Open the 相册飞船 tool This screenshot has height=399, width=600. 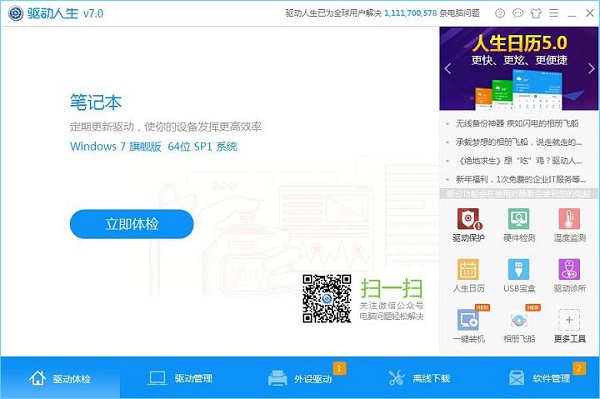point(518,320)
